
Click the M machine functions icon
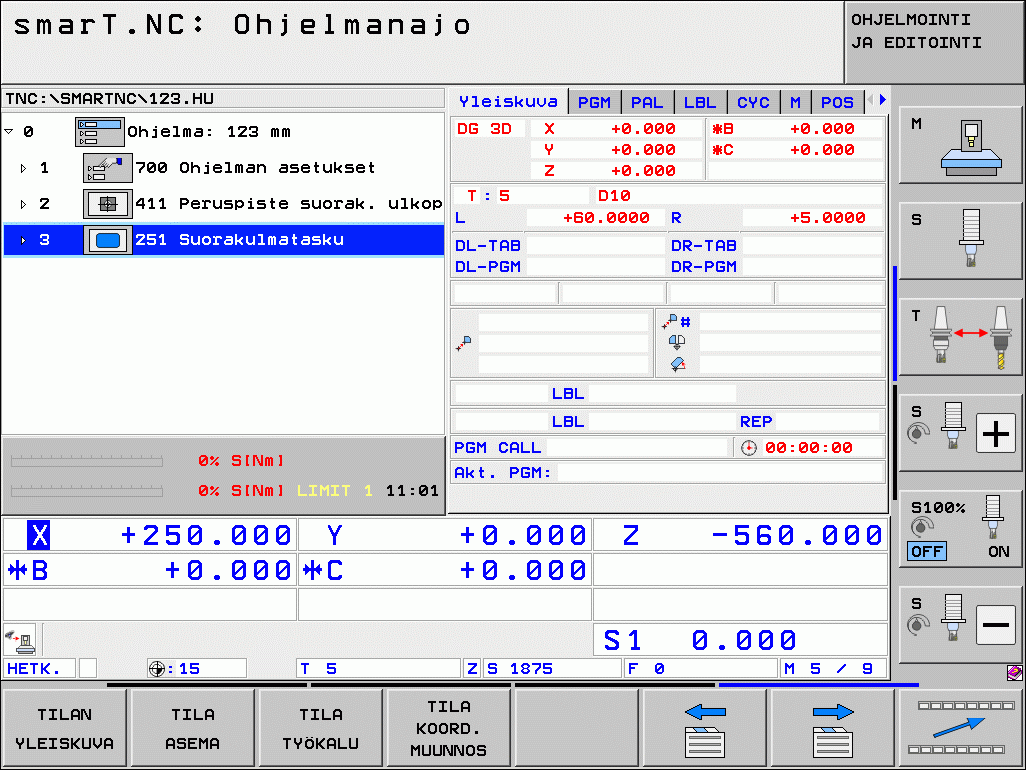[x=960, y=145]
